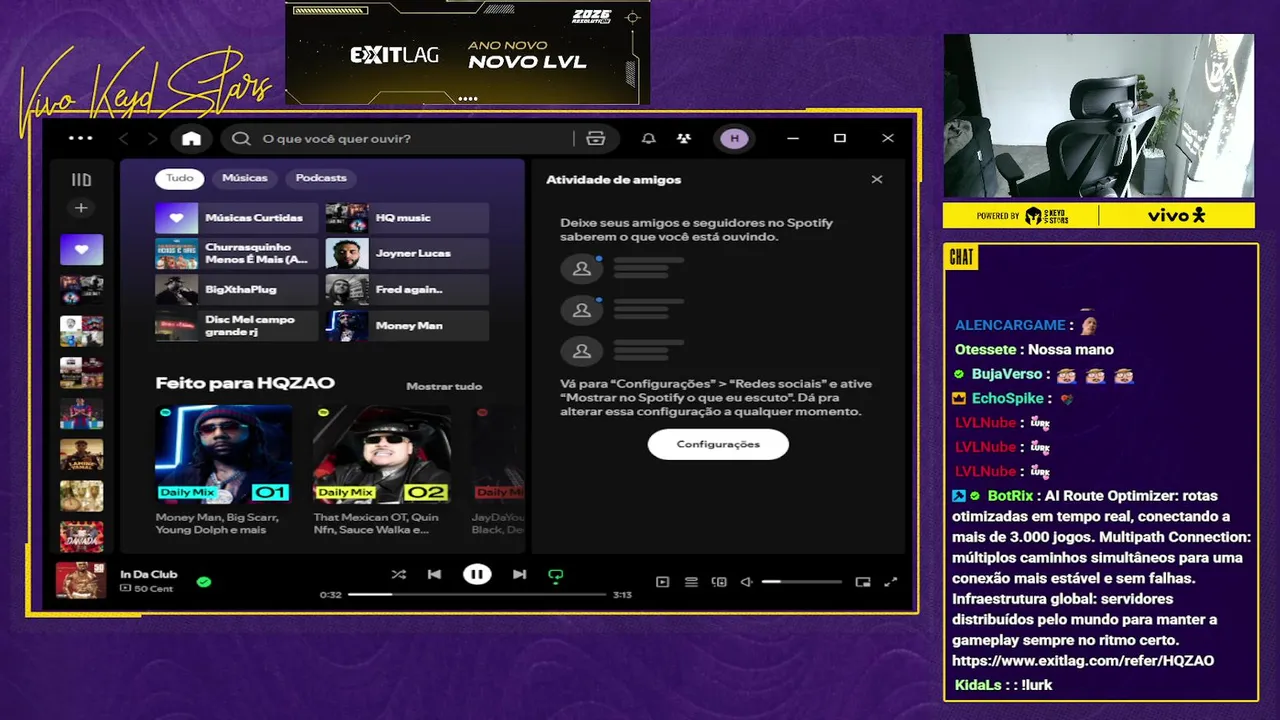Open the H profile avatar menu
This screenshot has height=720, width=1280.
[734, 138]
